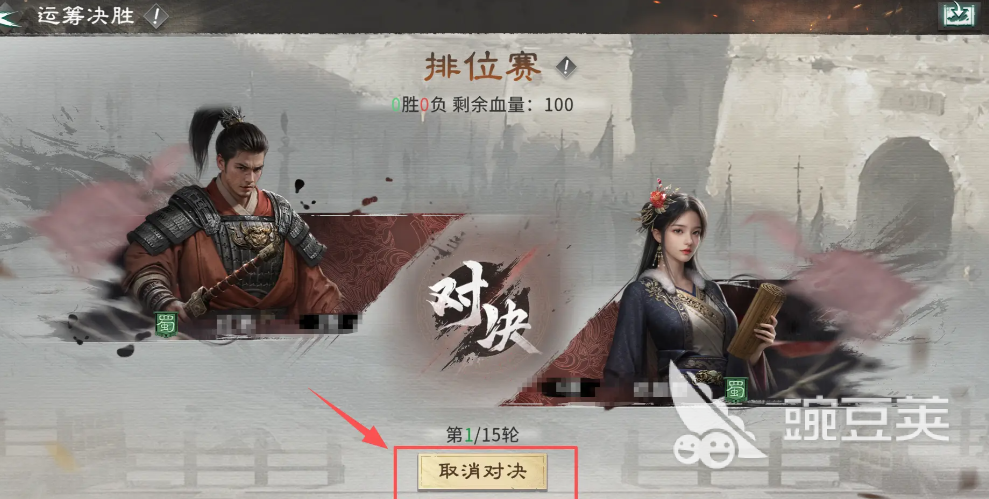This screenshot has width=989, height=499.
Task: Cancel the match with 取消对决
Action: (483, 472)
